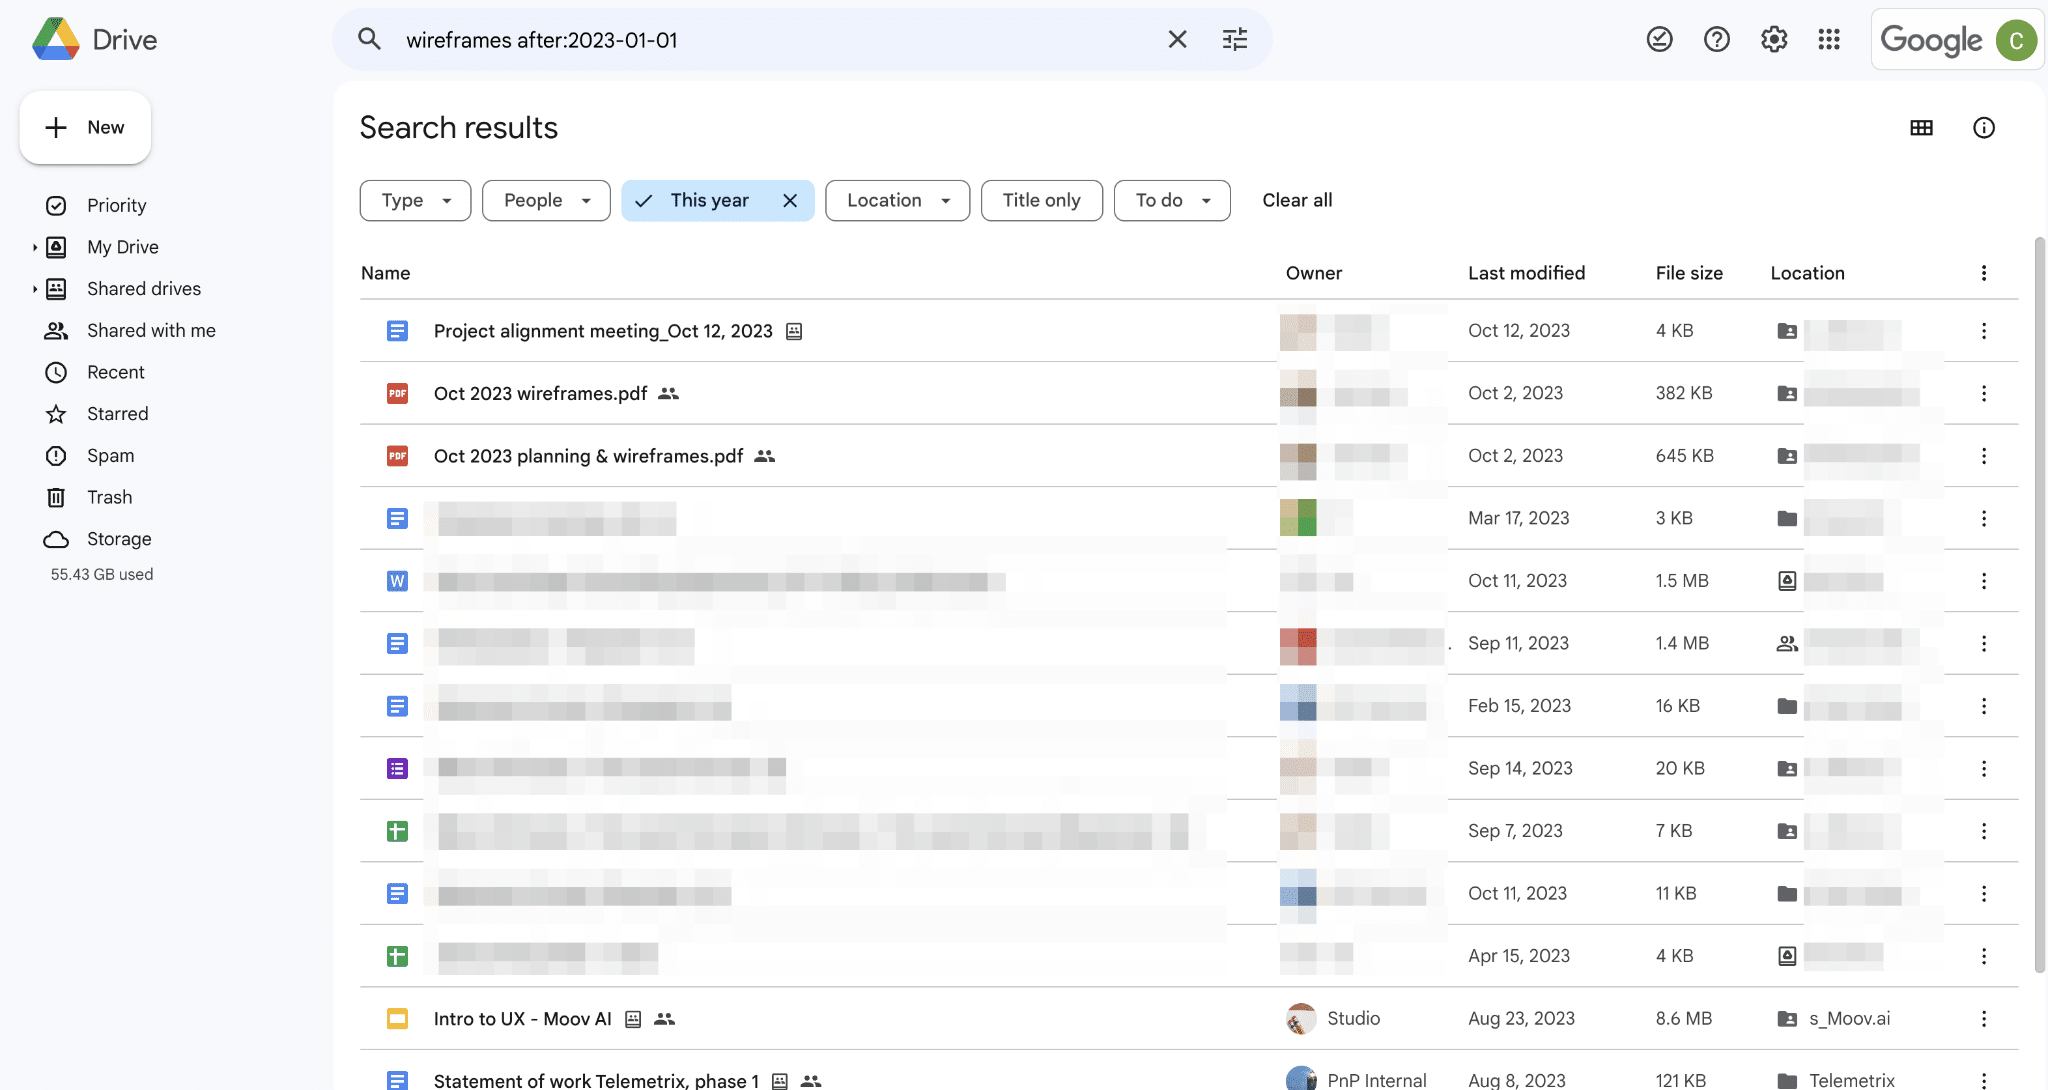Click 'Clear all' to reset filters
This screenshot has height=1090, width=2048.
[1296, 200]
